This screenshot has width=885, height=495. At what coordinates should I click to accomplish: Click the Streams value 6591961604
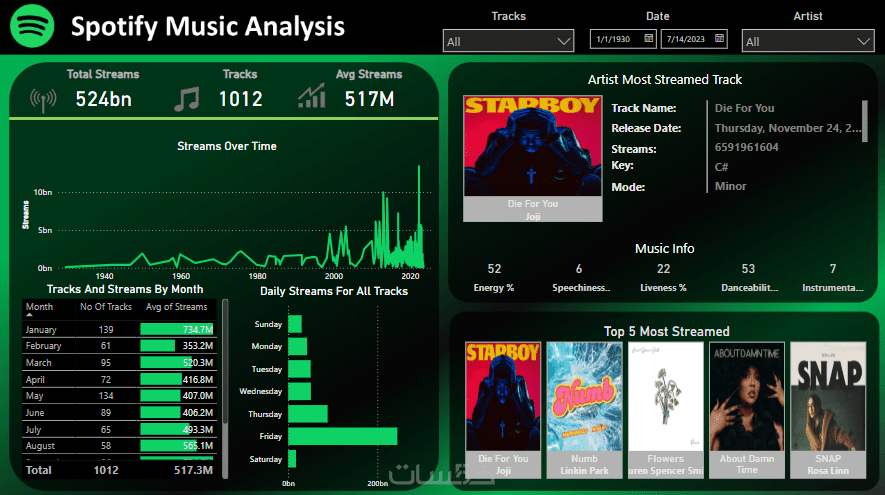click(747, 147)
